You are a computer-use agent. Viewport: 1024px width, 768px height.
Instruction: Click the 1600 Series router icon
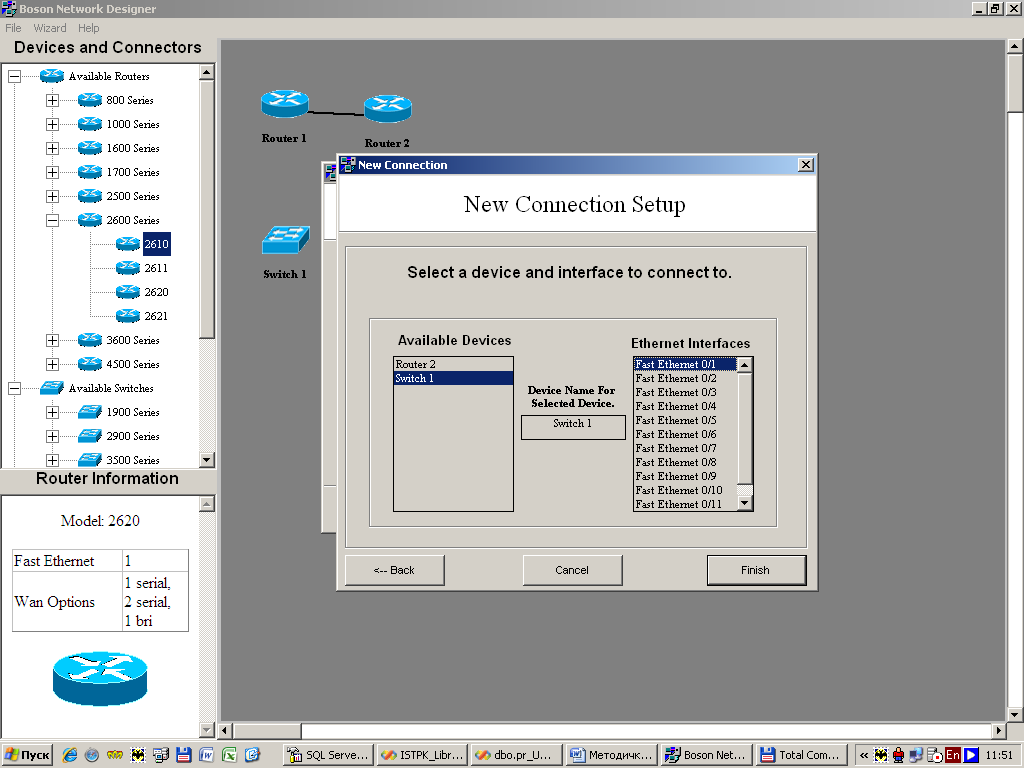click(89, 148)
